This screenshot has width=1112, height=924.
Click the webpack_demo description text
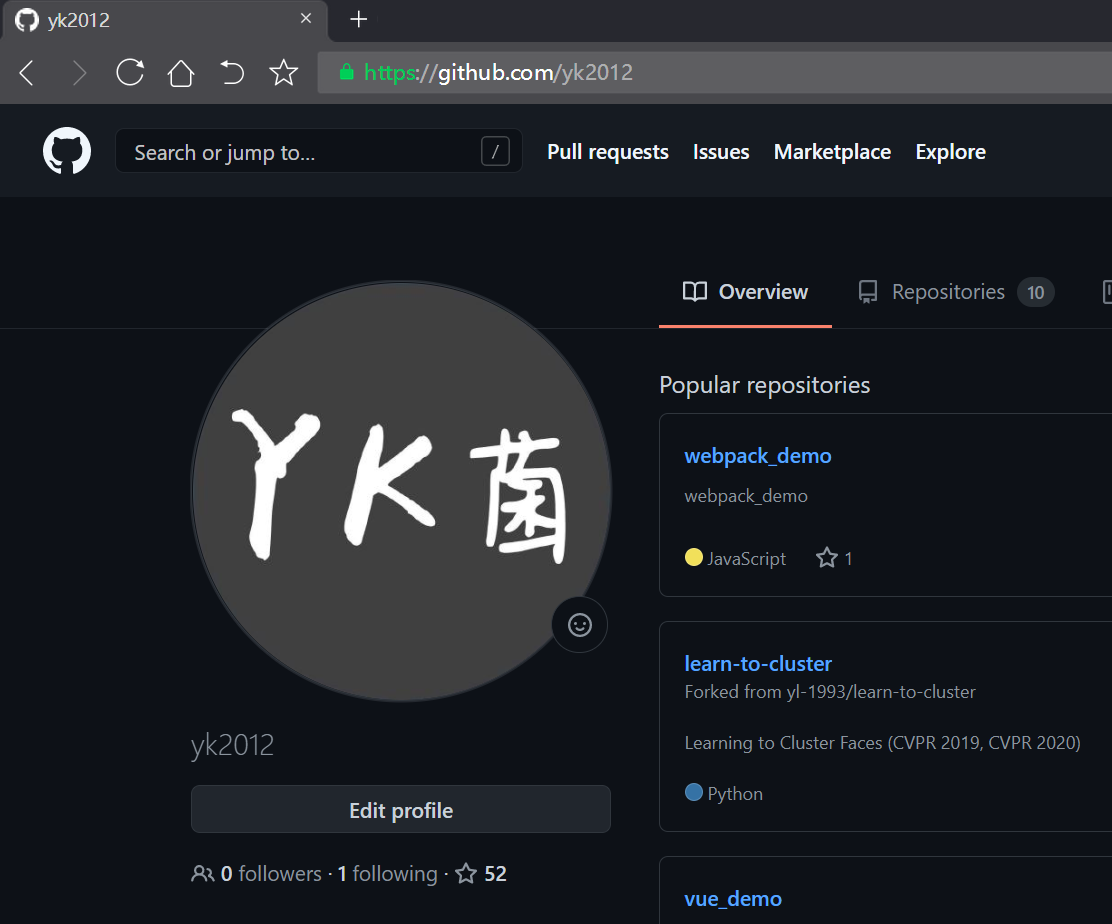click(746, 496)
